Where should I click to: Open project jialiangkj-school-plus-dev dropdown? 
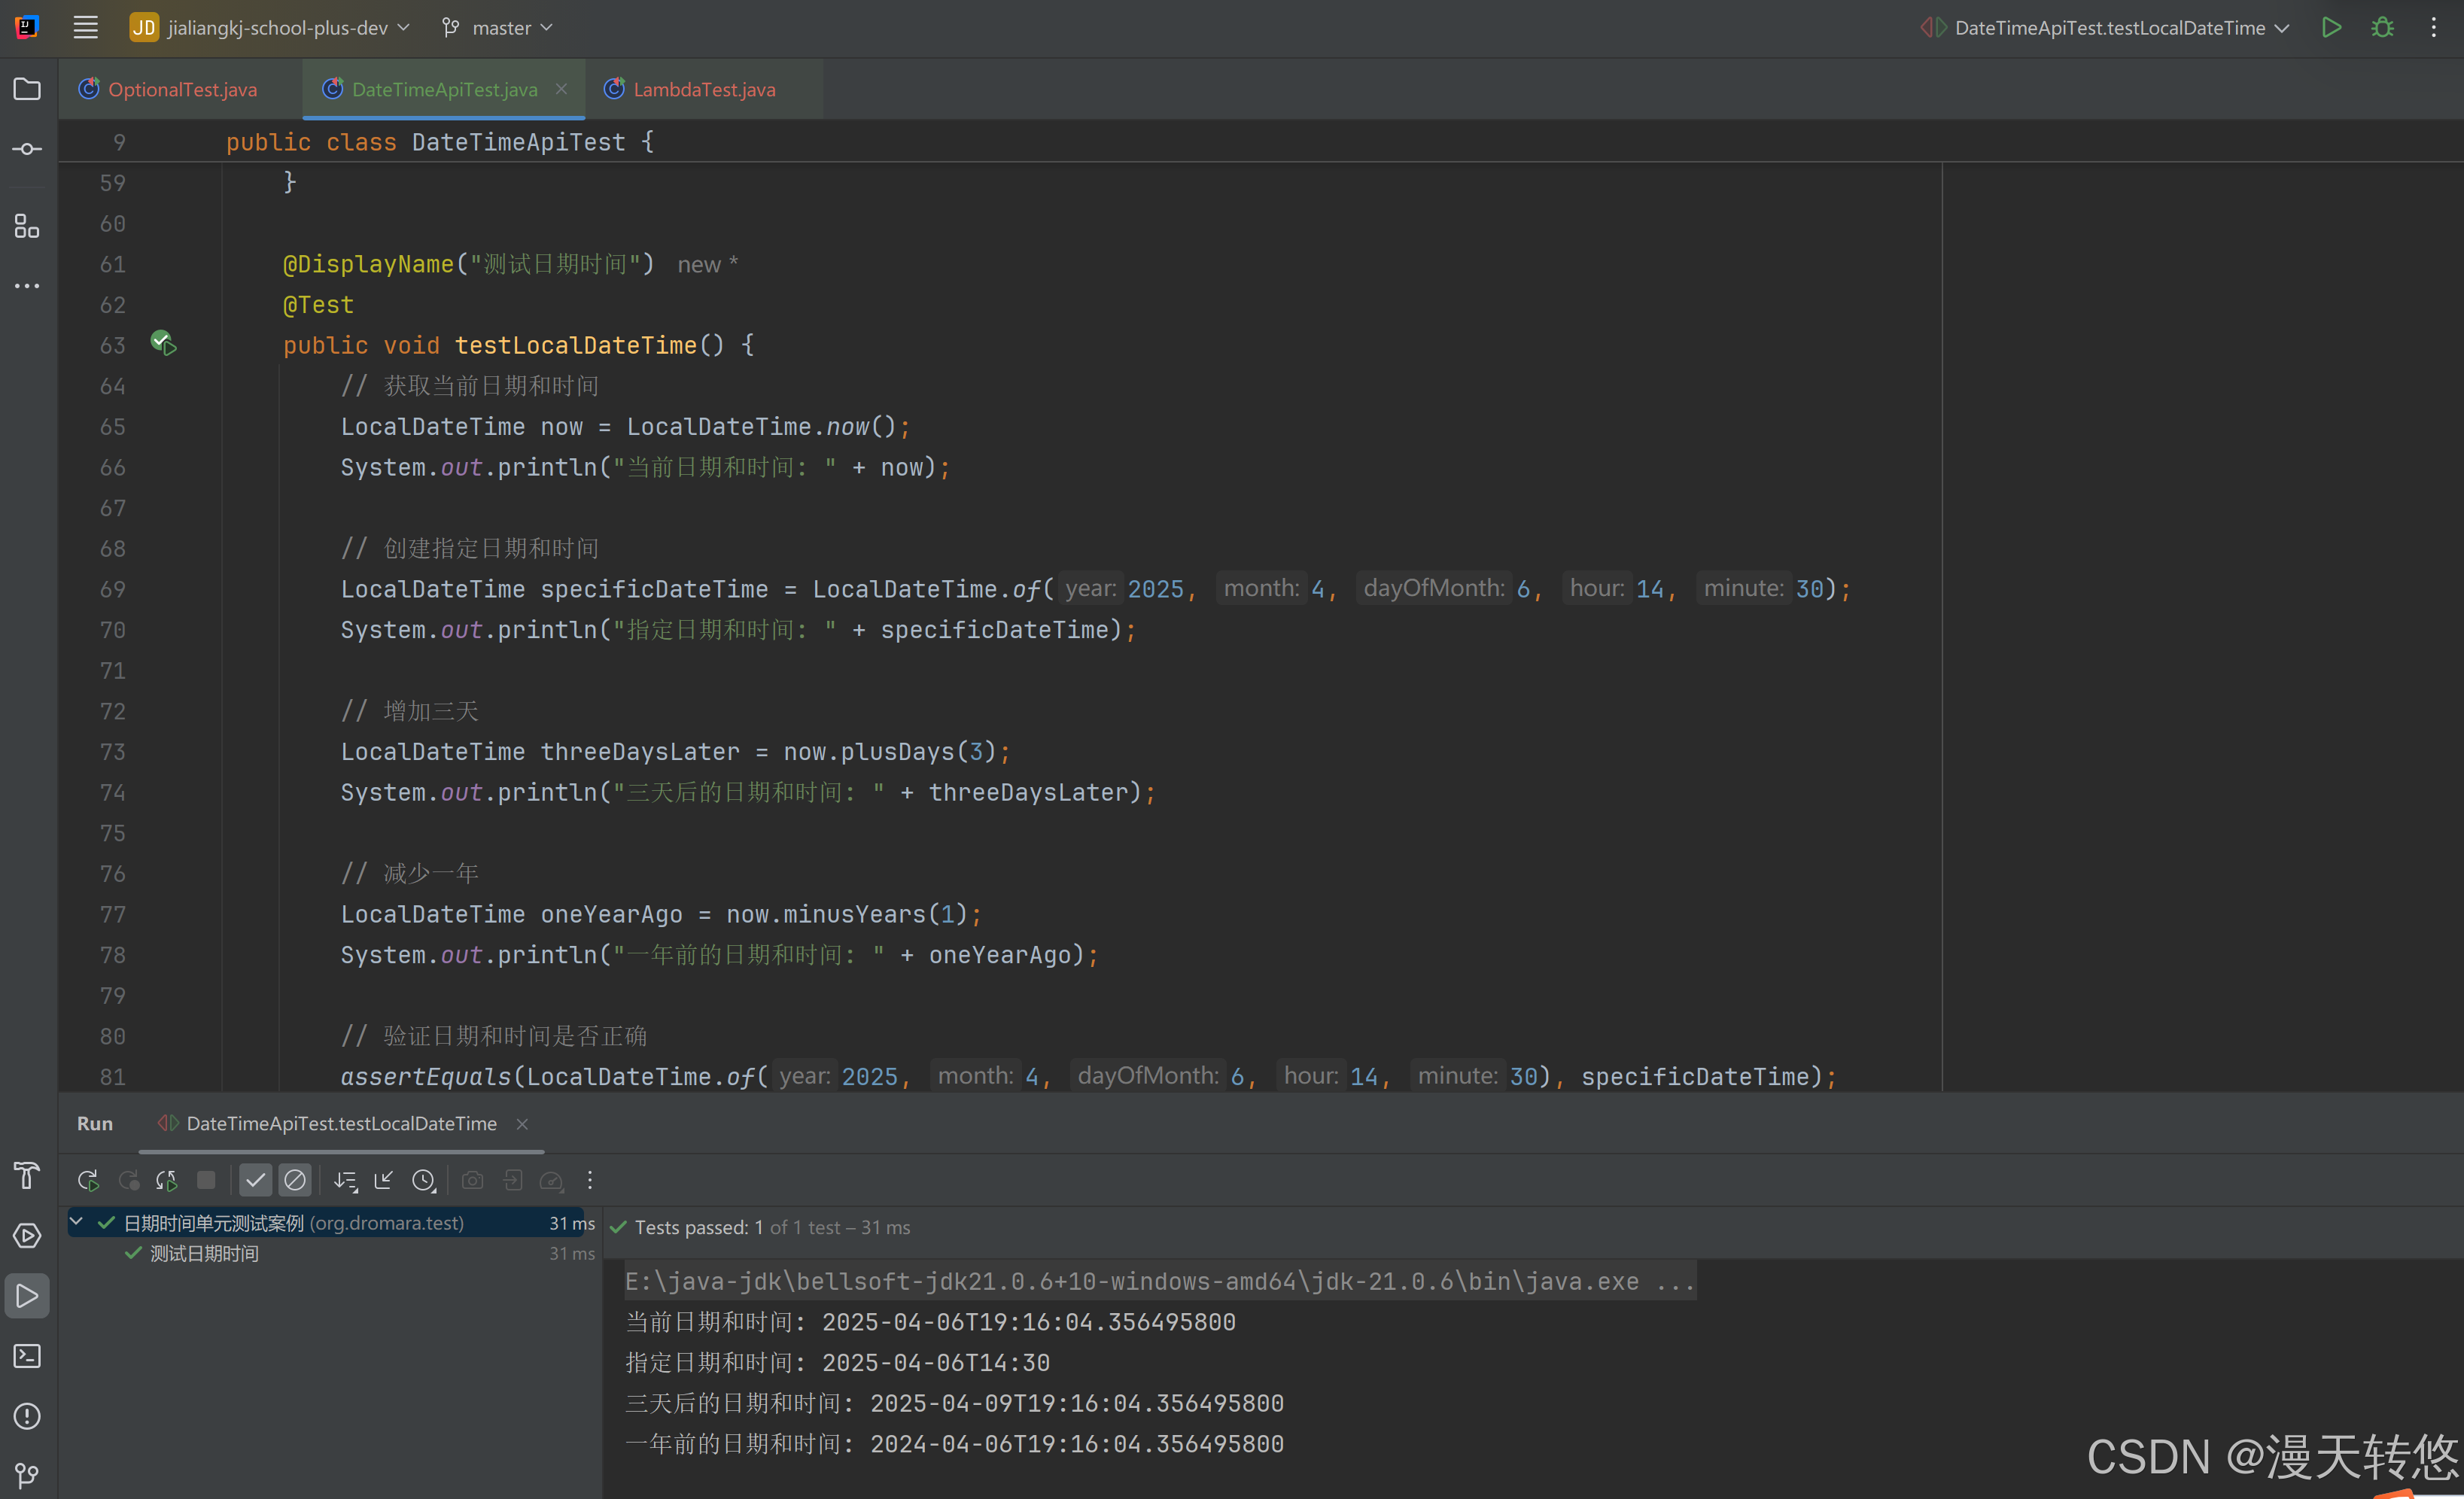[x=270, y=28]
